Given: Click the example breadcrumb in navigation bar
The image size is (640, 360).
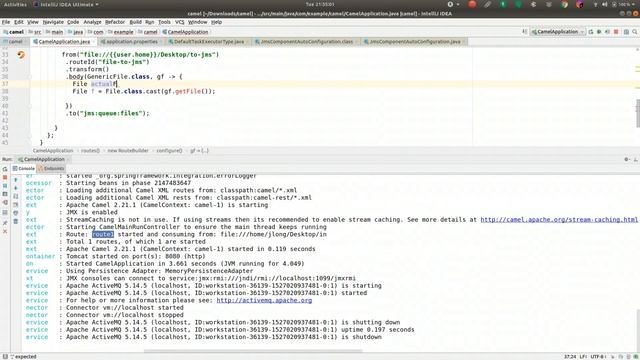Looking at the screenshot, I should (x=123, y=32).
